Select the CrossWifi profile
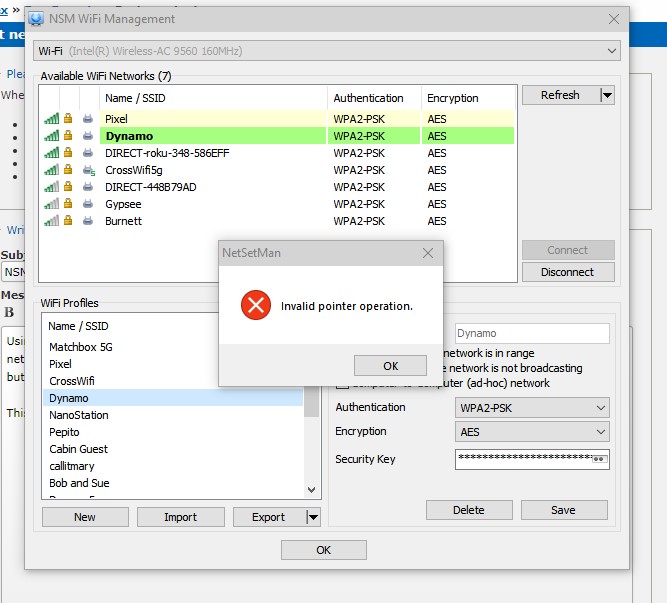 (x=173, y=381)
